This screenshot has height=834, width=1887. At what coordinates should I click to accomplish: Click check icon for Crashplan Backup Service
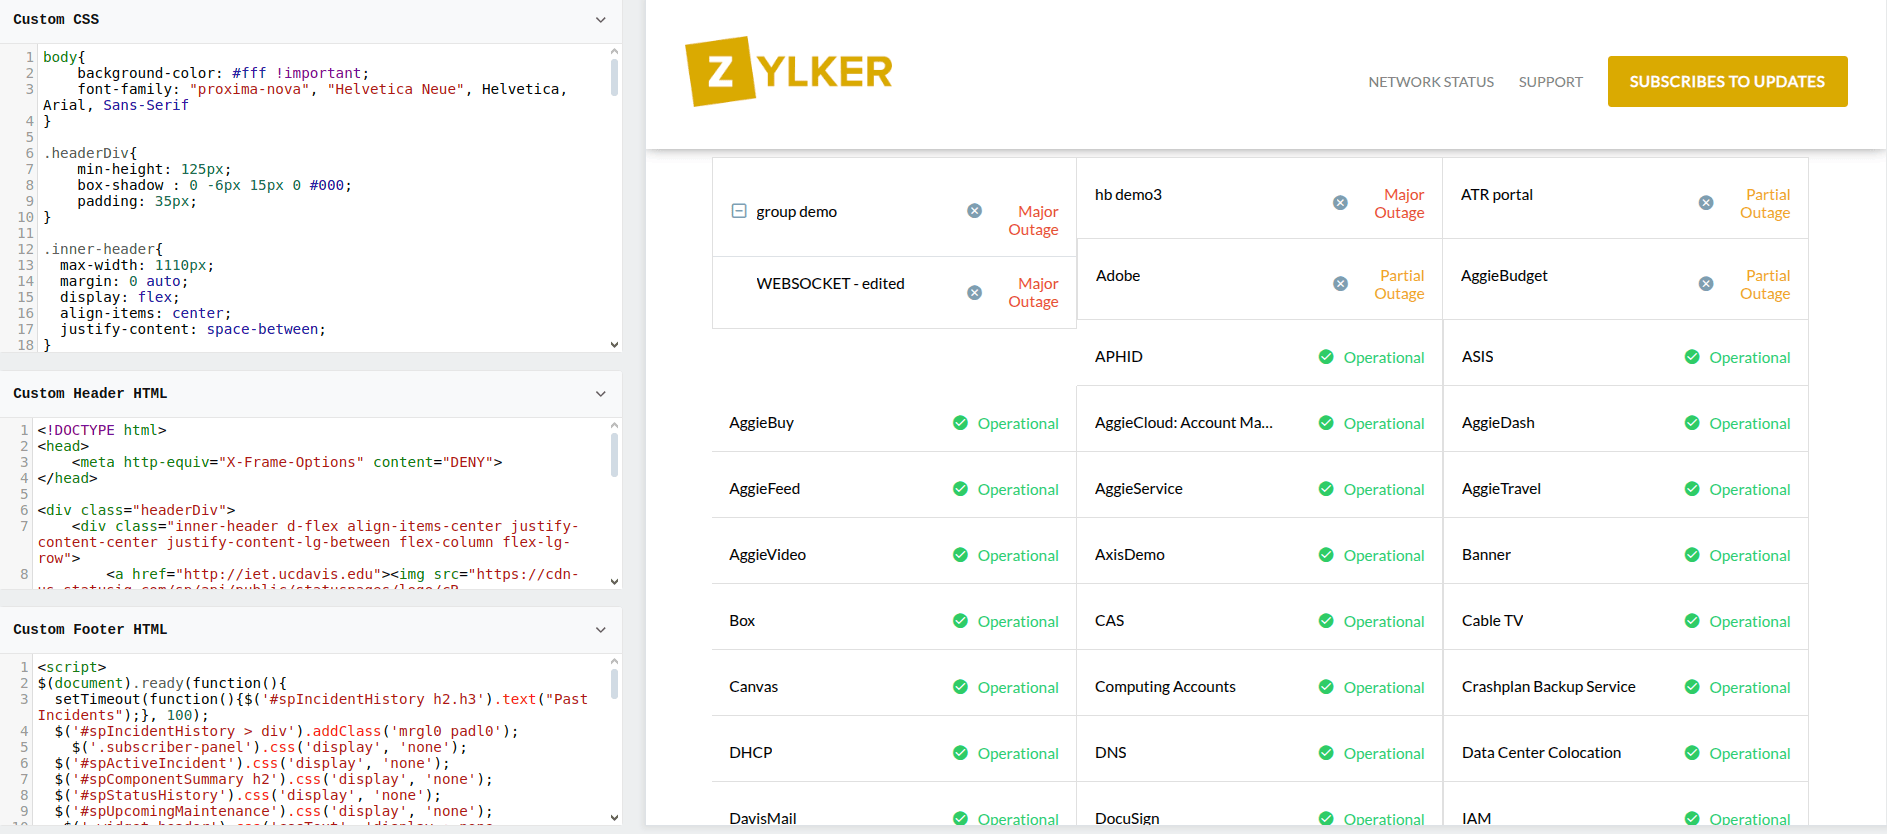pos(1692,687)
